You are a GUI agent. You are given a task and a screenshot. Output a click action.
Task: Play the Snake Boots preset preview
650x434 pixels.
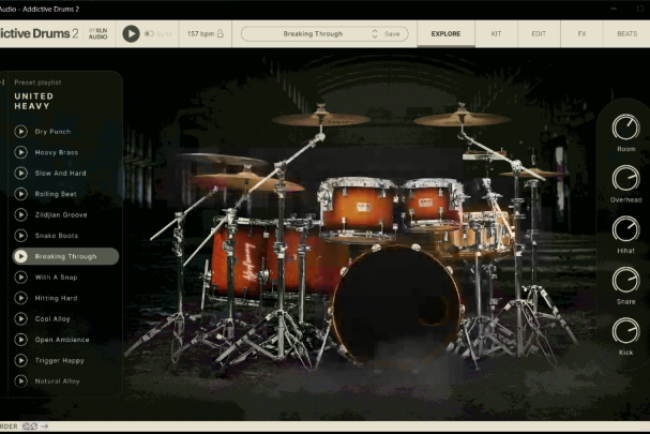[x=21, y=235]
